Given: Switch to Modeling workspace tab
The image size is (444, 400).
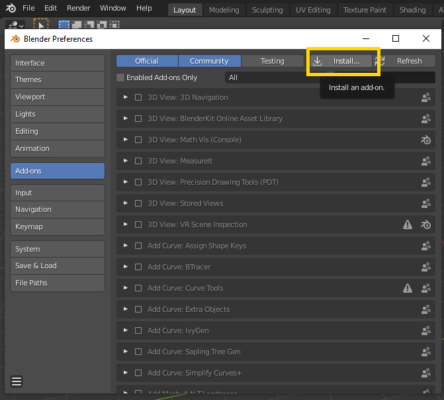Looking at the screenshot, I should pos(224,10).
